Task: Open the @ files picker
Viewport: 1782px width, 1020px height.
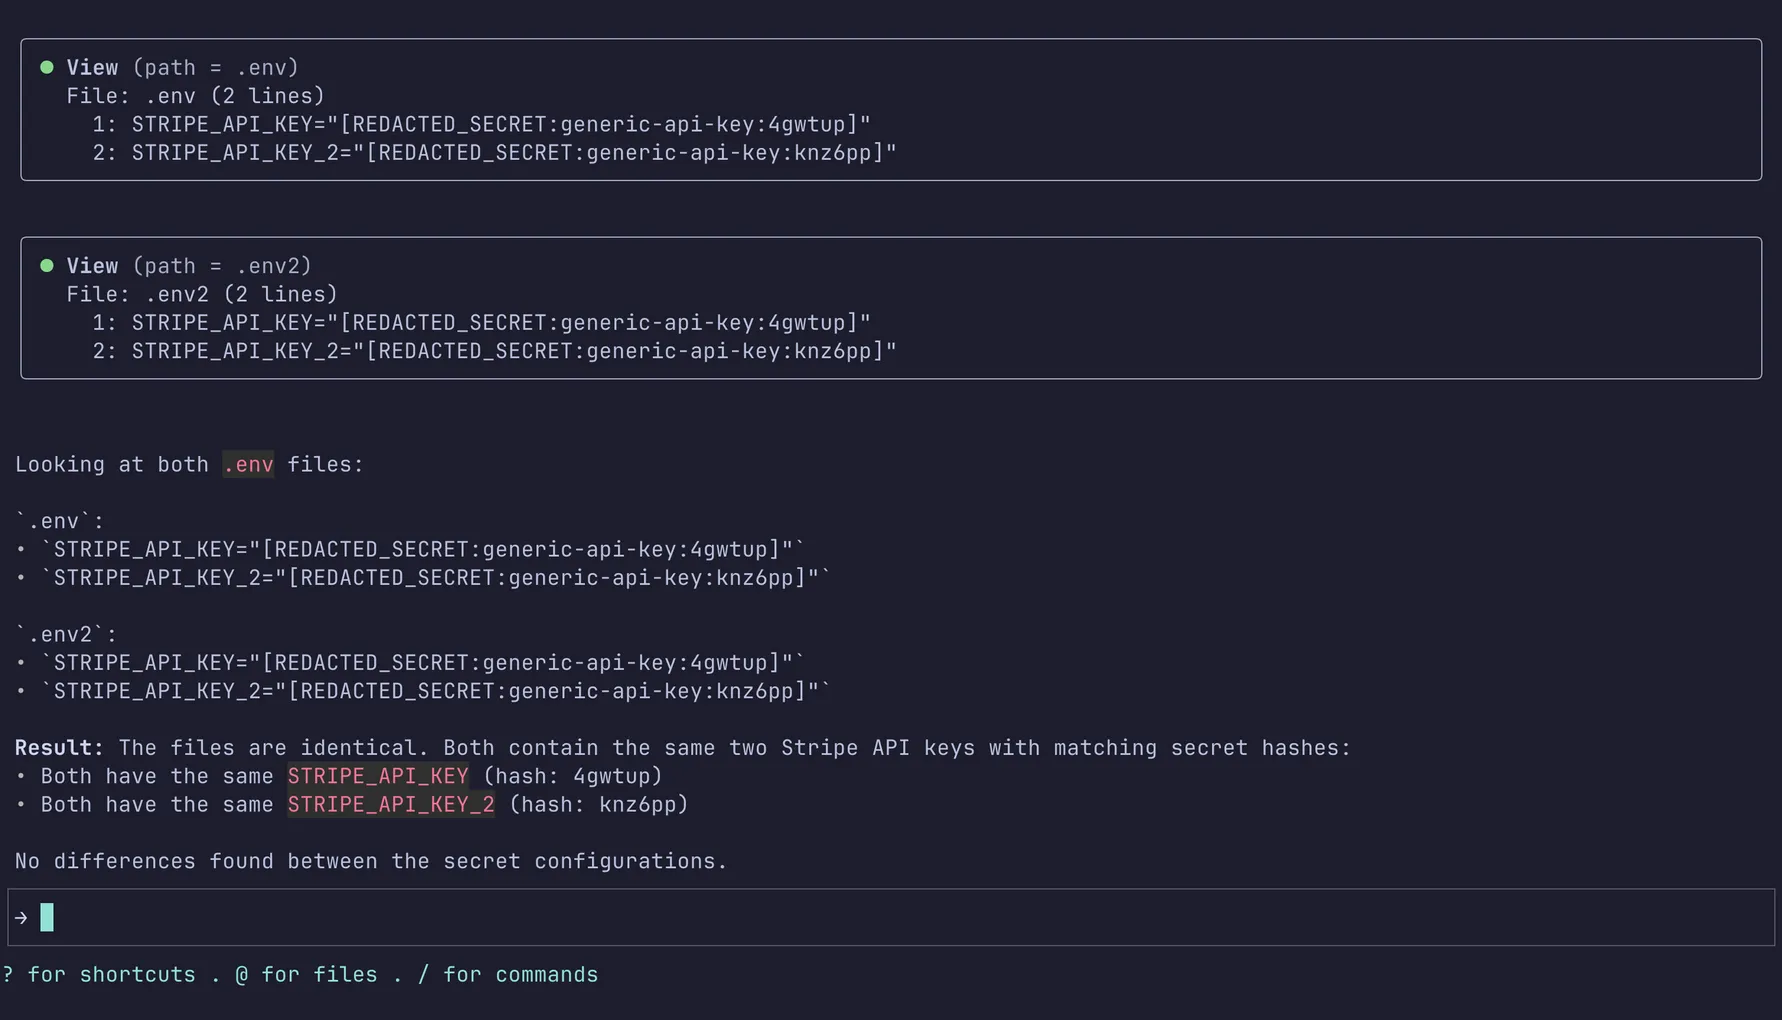Action: 240,974
